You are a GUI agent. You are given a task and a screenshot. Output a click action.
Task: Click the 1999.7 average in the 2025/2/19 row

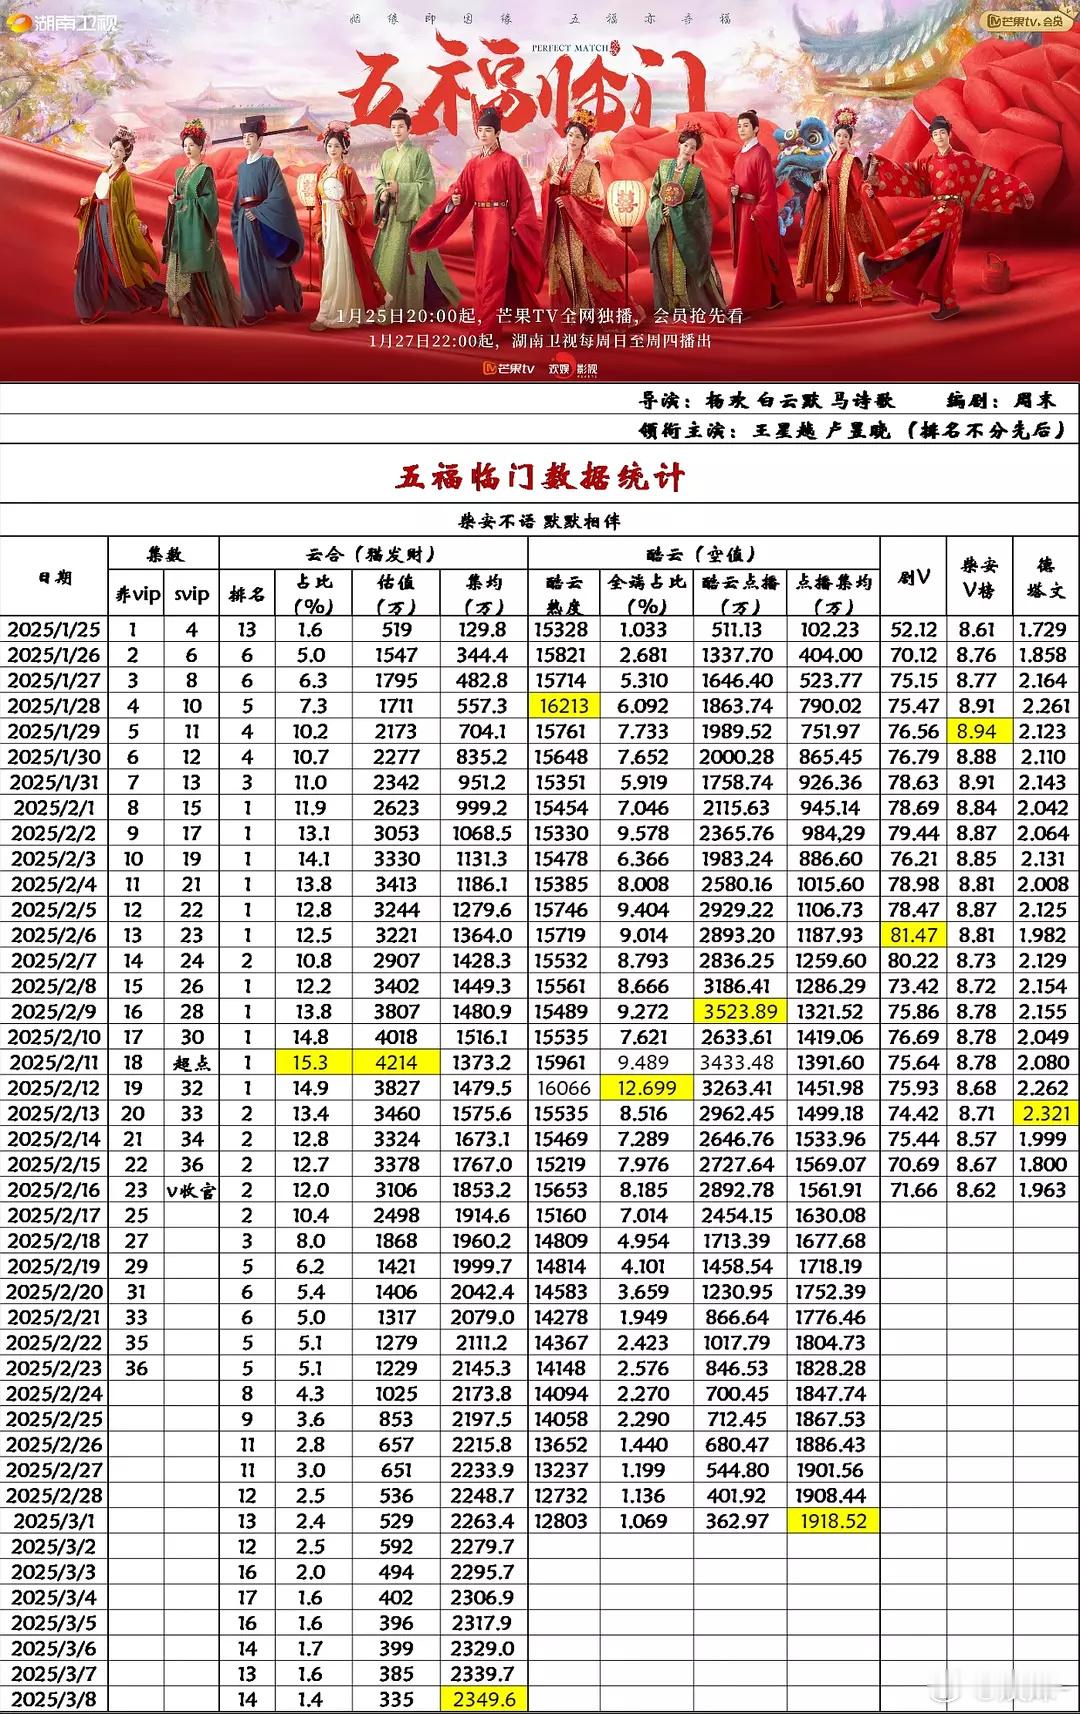pyautogui.click(x=483, y=1266)
